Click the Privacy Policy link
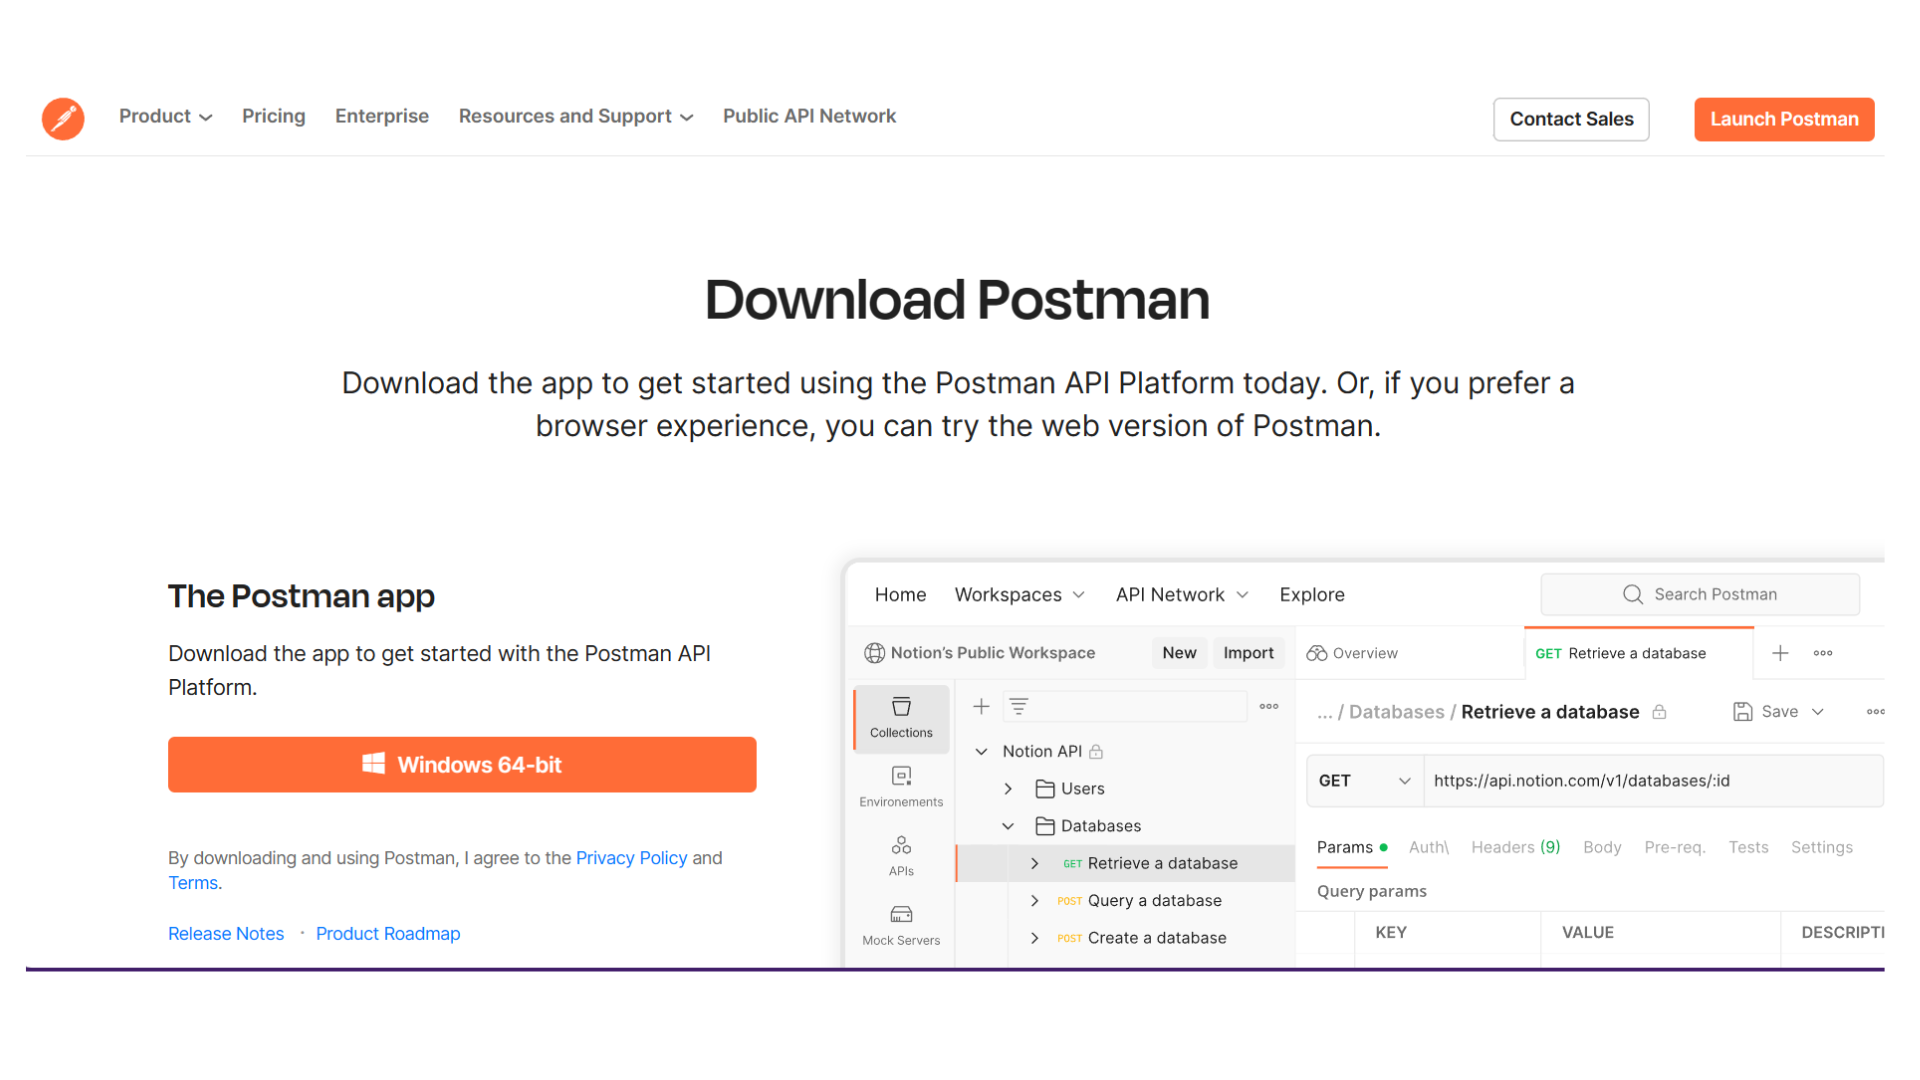The image size is (1920, 1080). pyautogui.click(x=632, y=857)
